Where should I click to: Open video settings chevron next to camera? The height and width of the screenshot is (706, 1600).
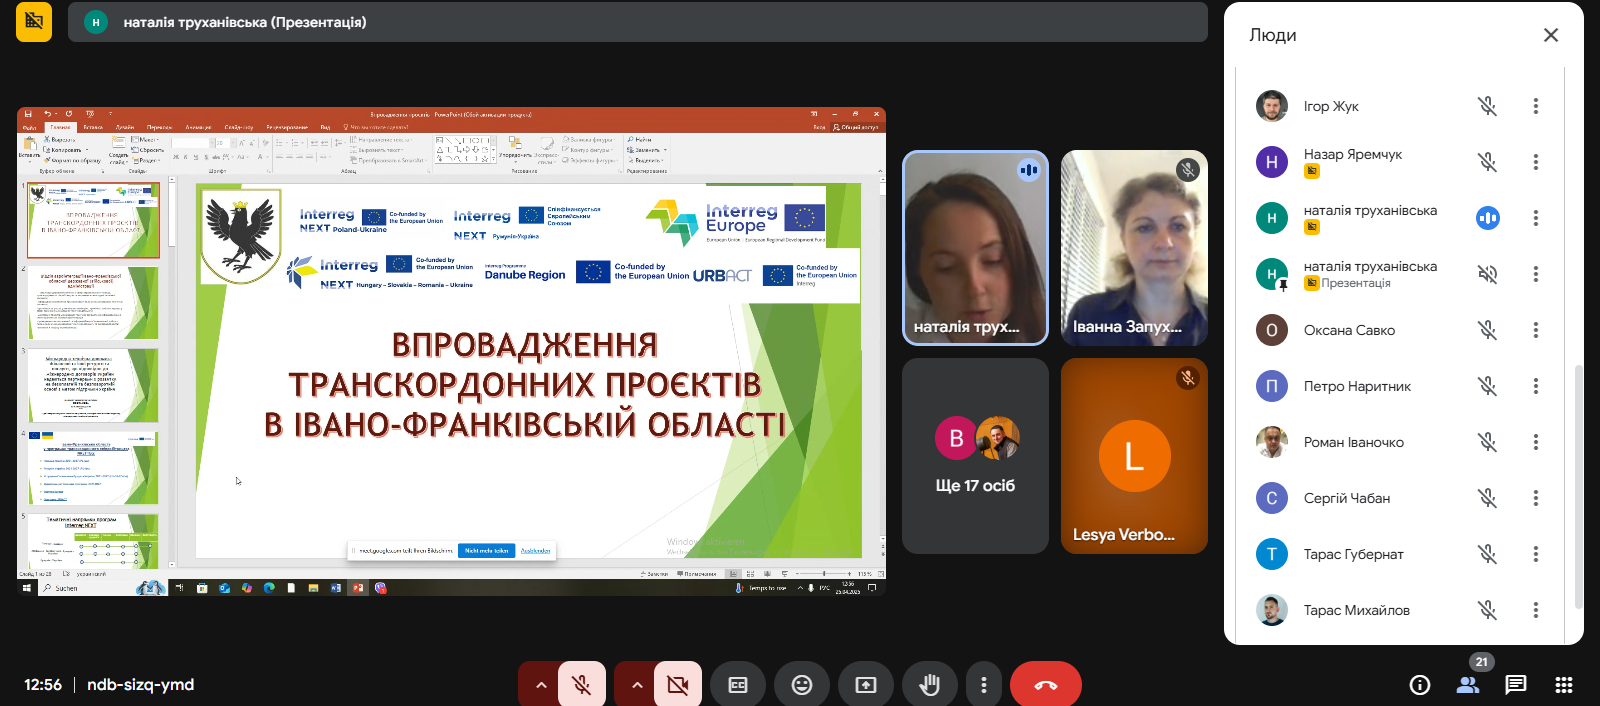(x=637, y=685)
